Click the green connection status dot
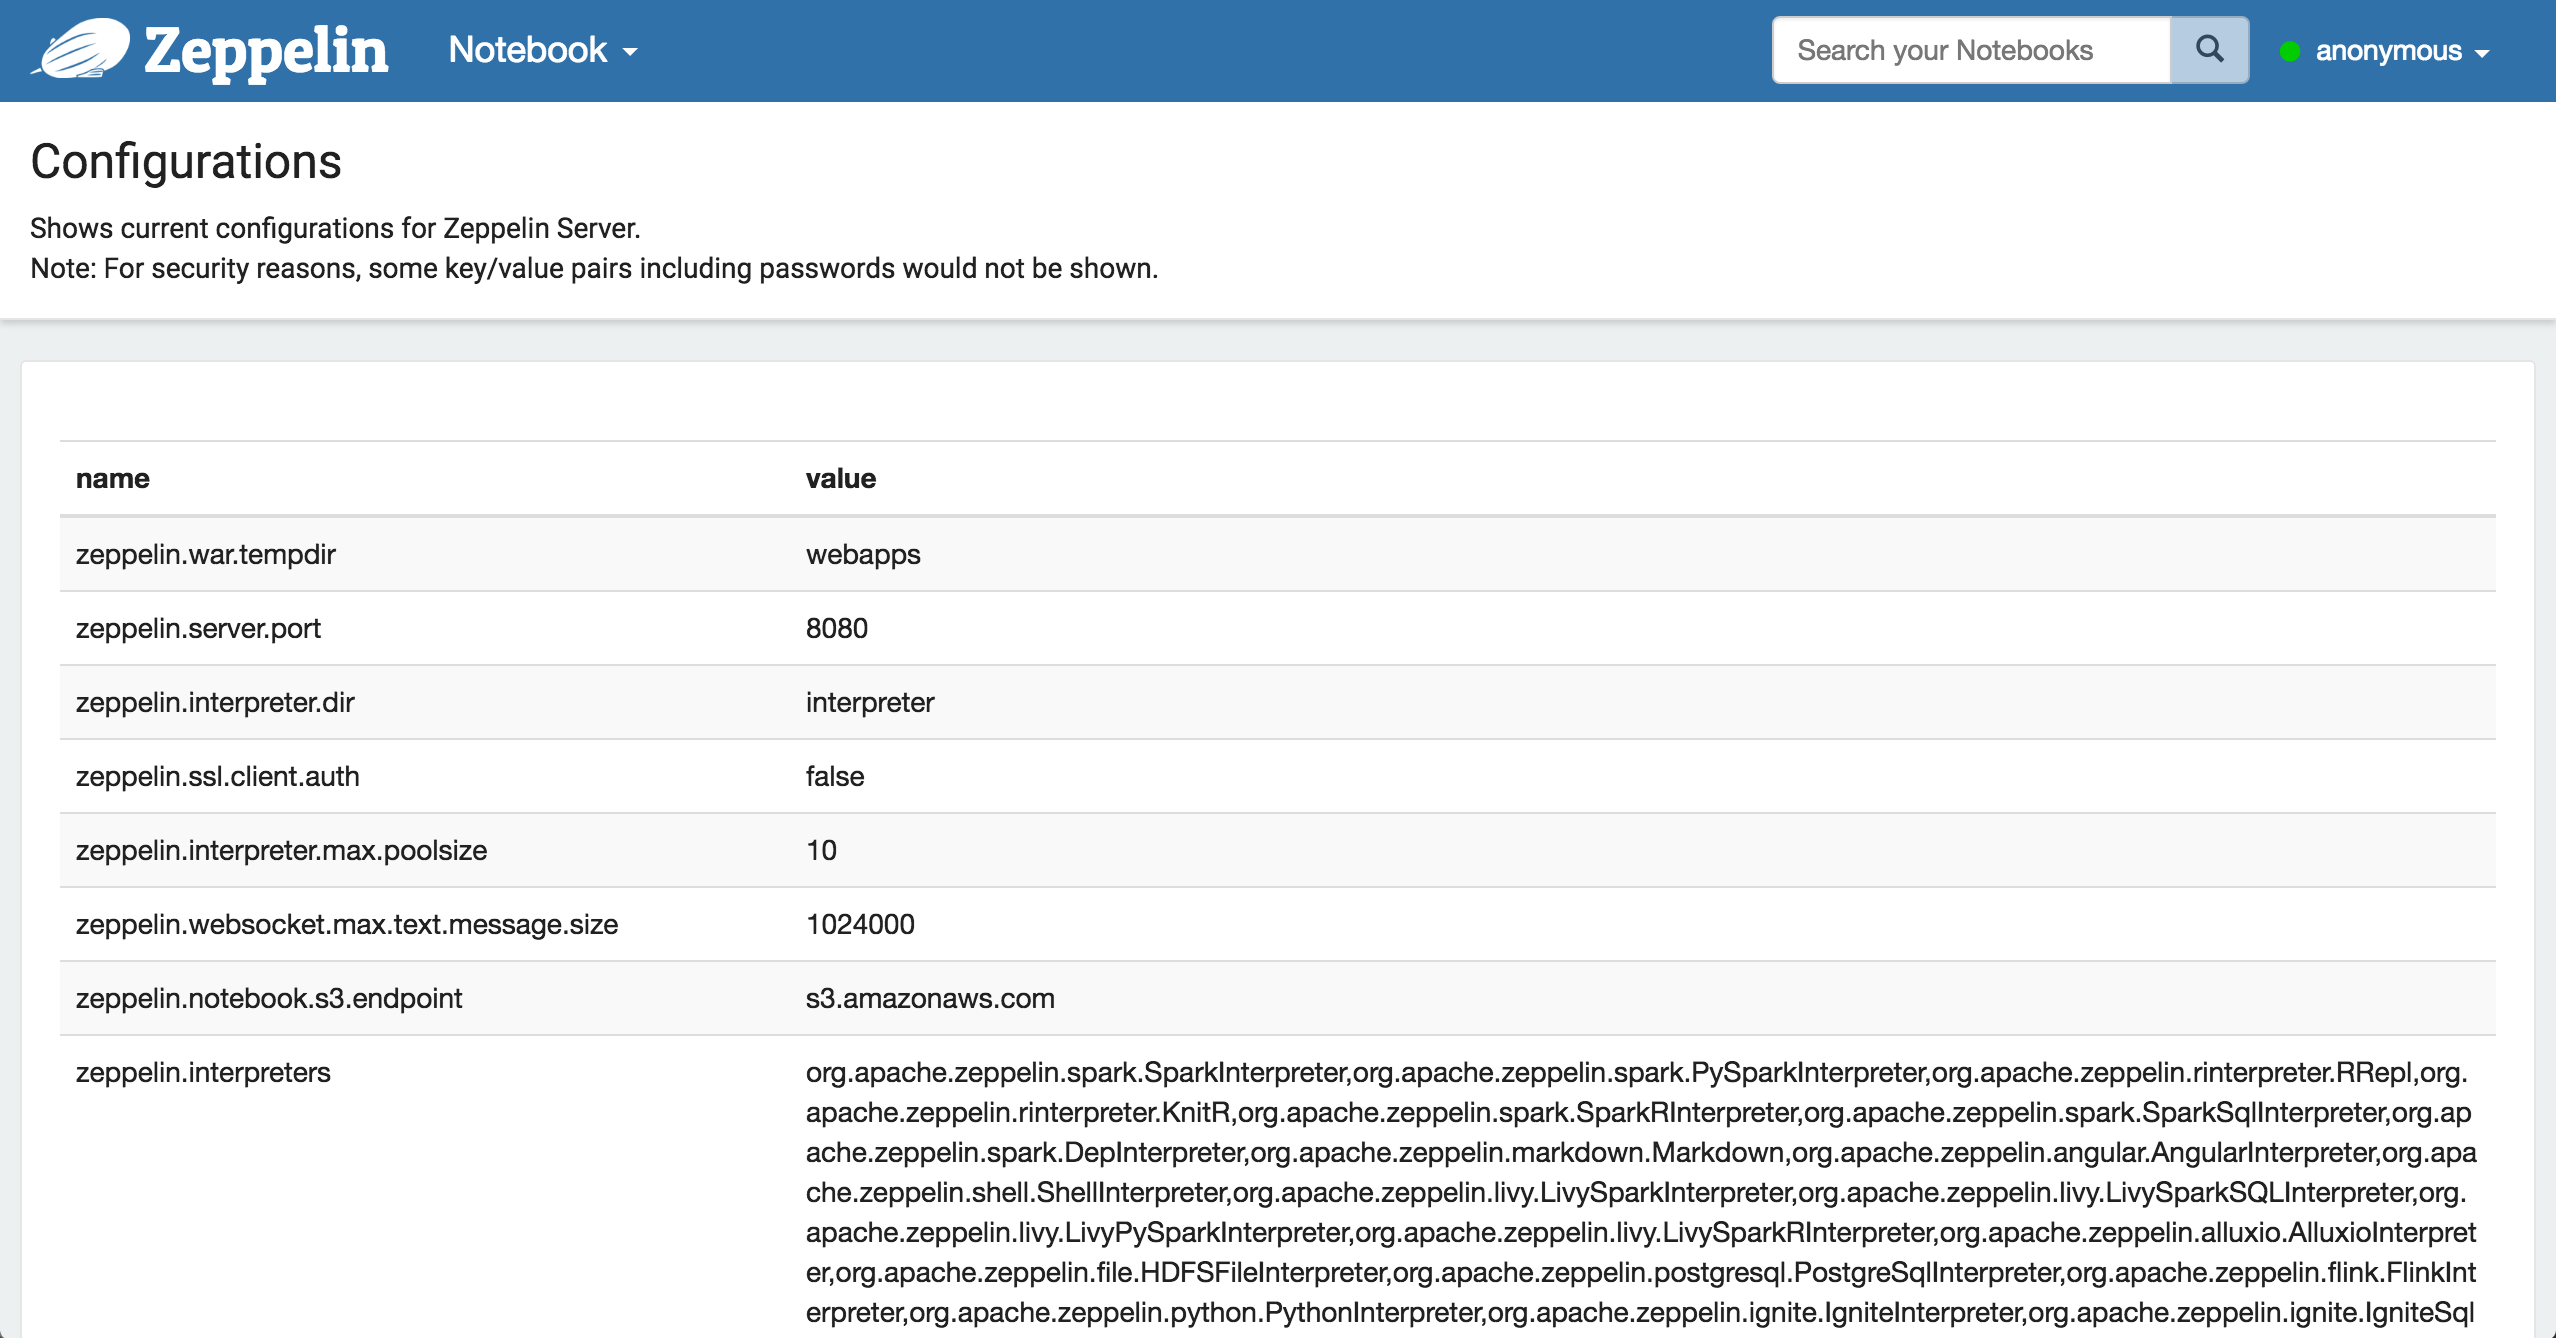The width and height of the screenshot is (2556, 1338). [x=2289, y=51]
